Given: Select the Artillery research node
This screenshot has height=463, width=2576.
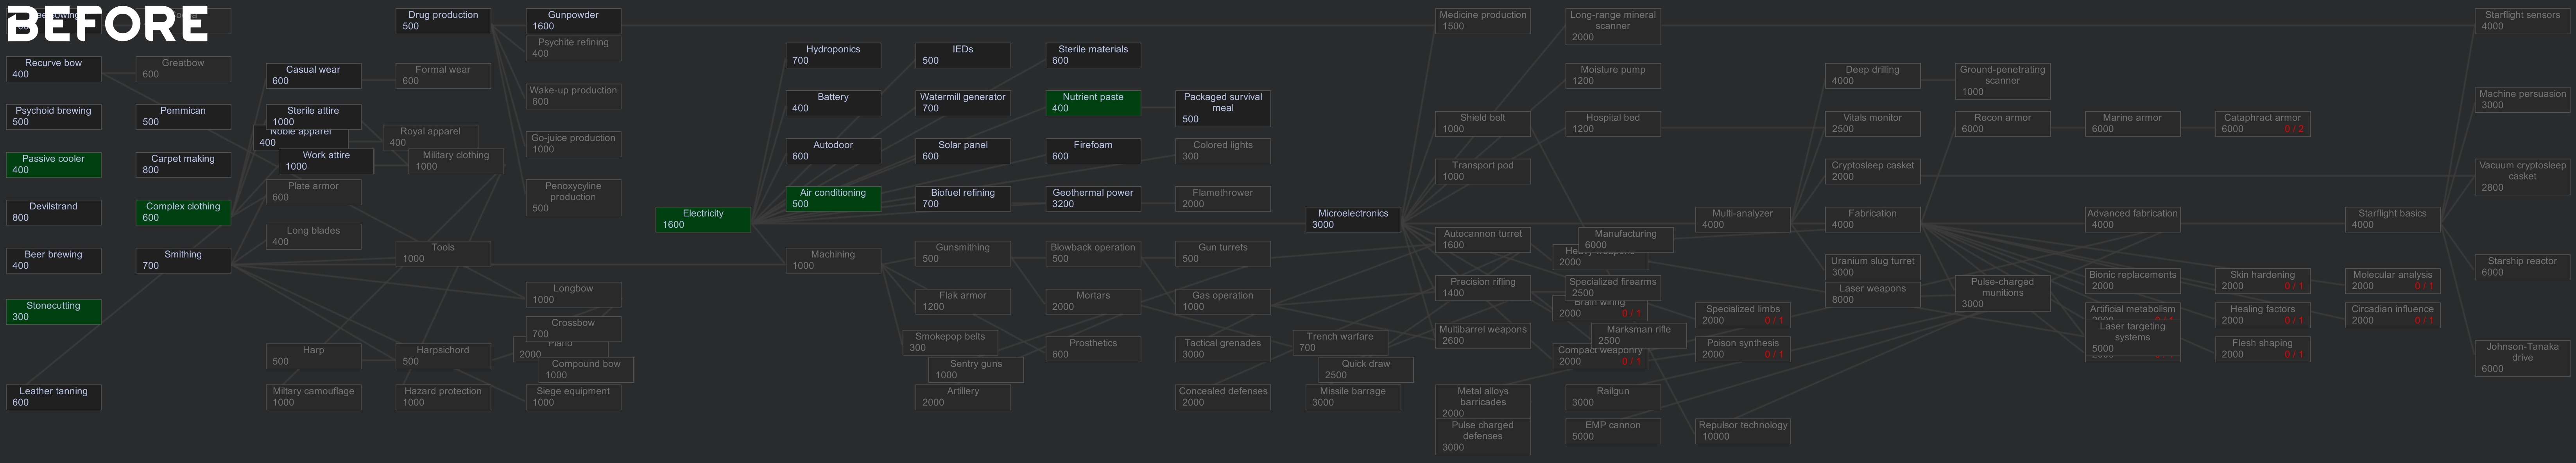Looking at the screenshot, I should coord(963,397).
